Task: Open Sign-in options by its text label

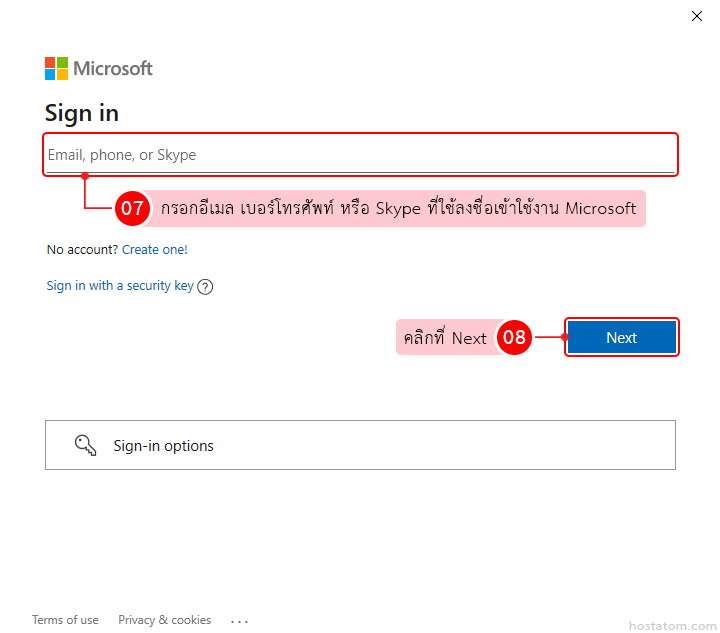Action: pos(163,446)
